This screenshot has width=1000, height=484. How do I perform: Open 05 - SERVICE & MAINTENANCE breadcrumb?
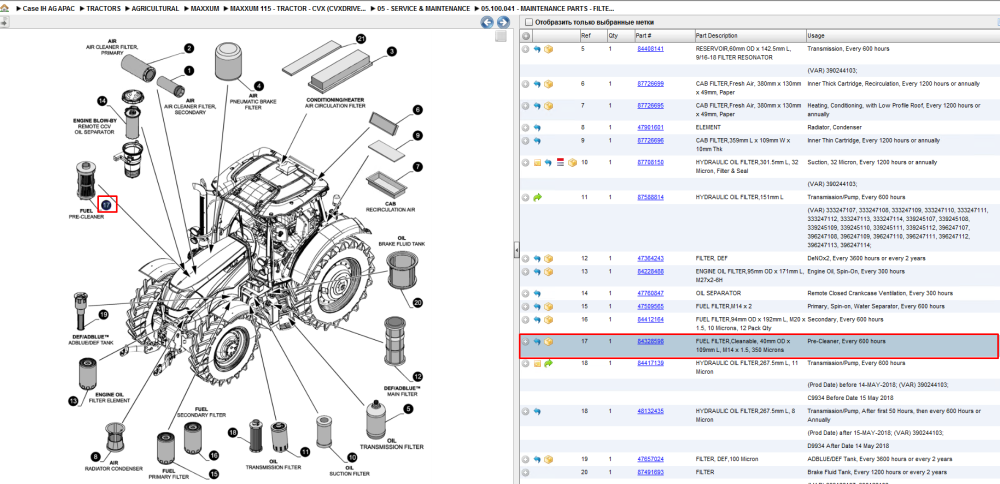pyautogui.click(x=423, y=9)
